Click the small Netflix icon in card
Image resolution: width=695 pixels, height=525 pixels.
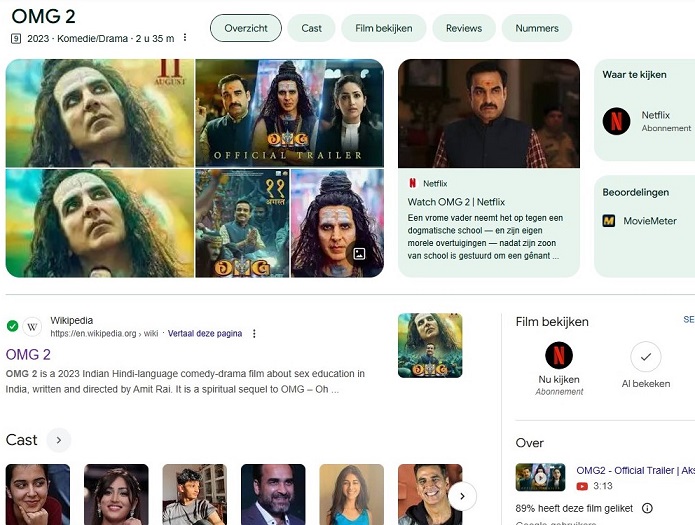(413, 183)
